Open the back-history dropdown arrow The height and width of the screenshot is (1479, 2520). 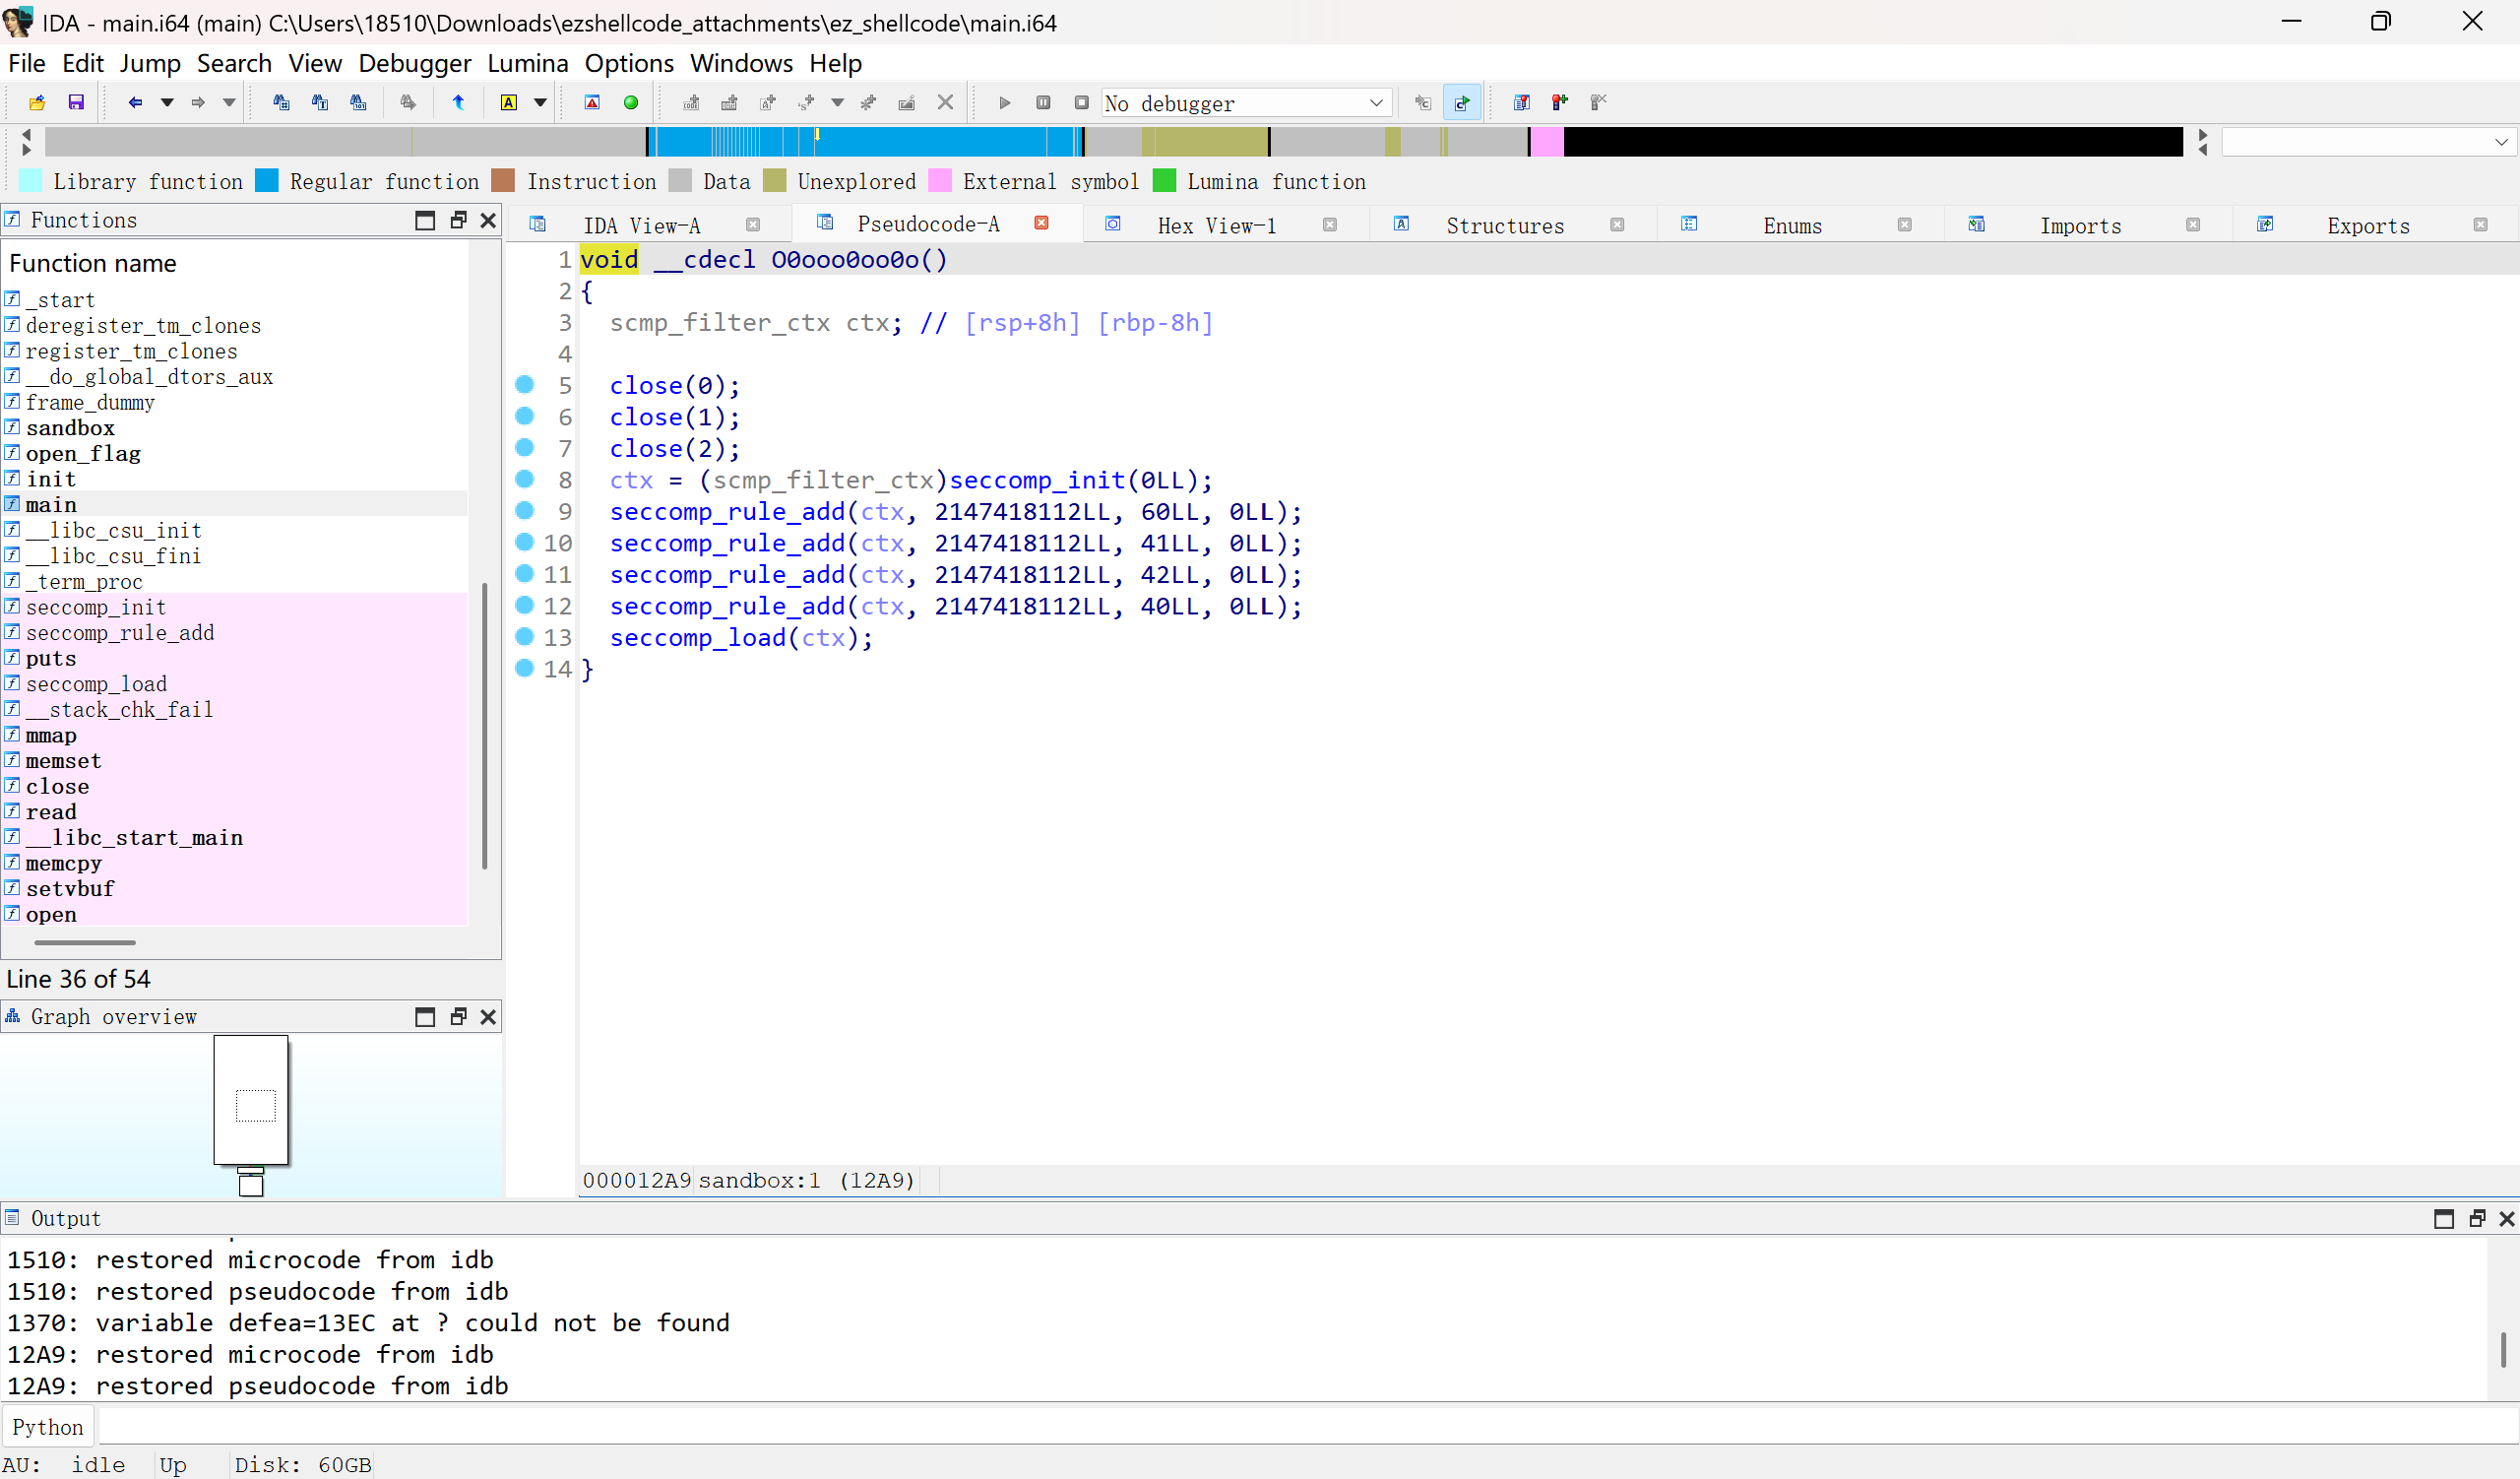(x=167, y=102)
